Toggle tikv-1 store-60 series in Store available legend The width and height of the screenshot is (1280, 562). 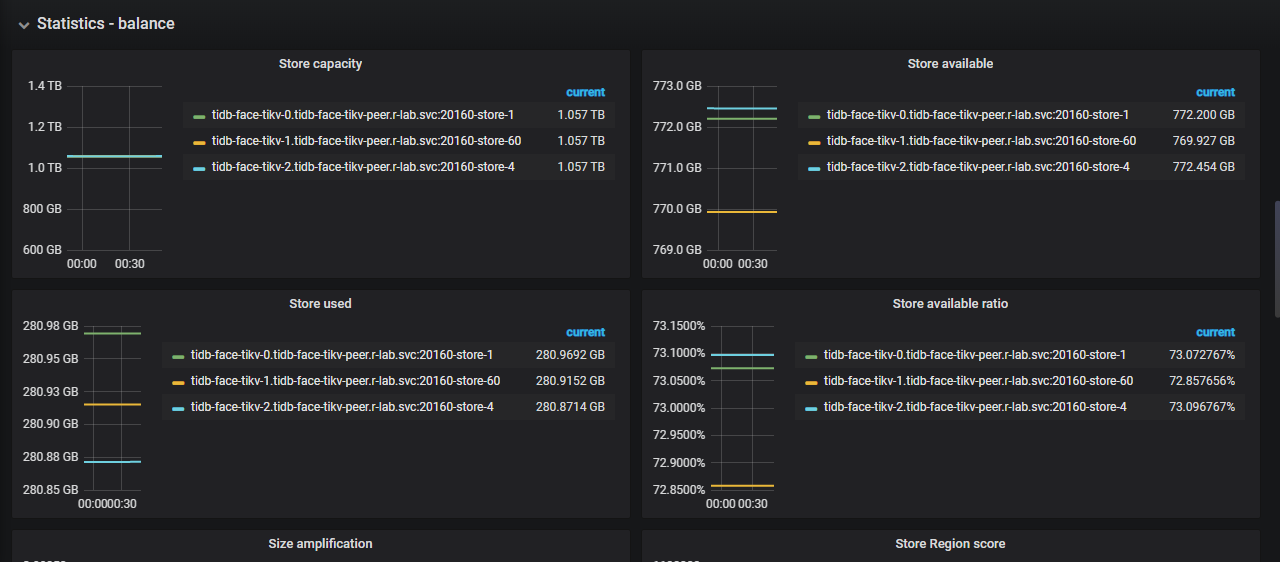pyautogui.click(x=980, y=141)
